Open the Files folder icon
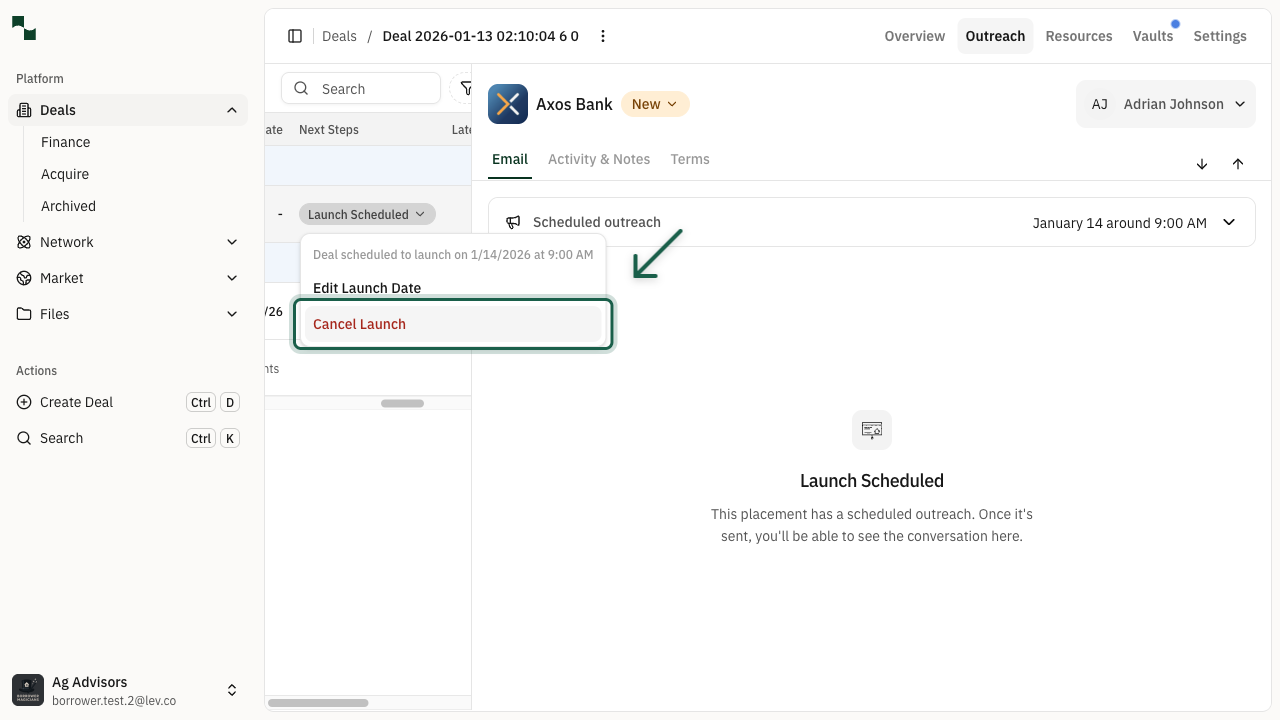Screen dimensions: 1280x720 coord(24,314)
